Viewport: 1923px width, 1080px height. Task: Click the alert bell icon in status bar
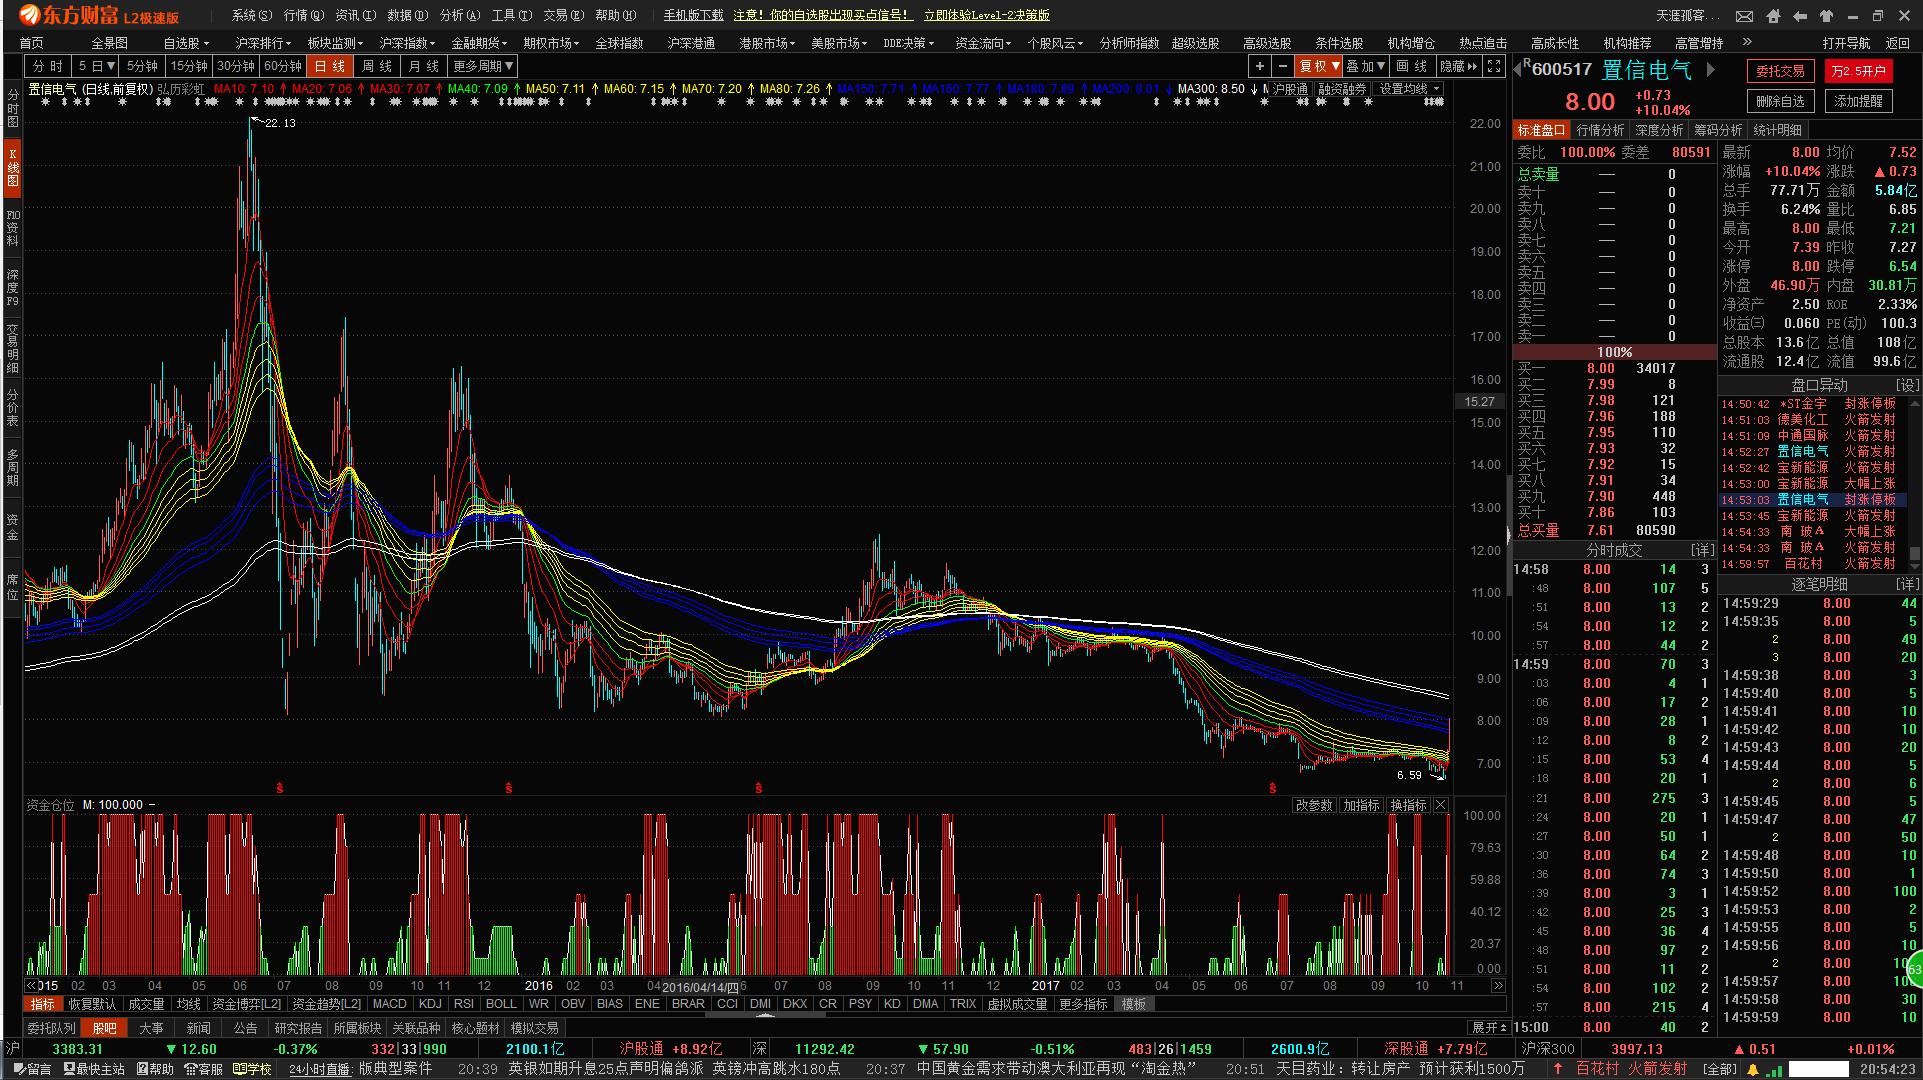tap(1753, 1069)
